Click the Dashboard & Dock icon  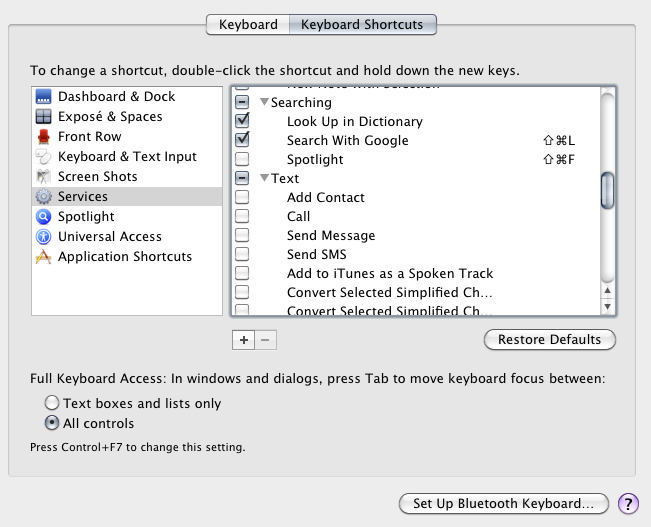pyautogui.click(x=43, y=97)
